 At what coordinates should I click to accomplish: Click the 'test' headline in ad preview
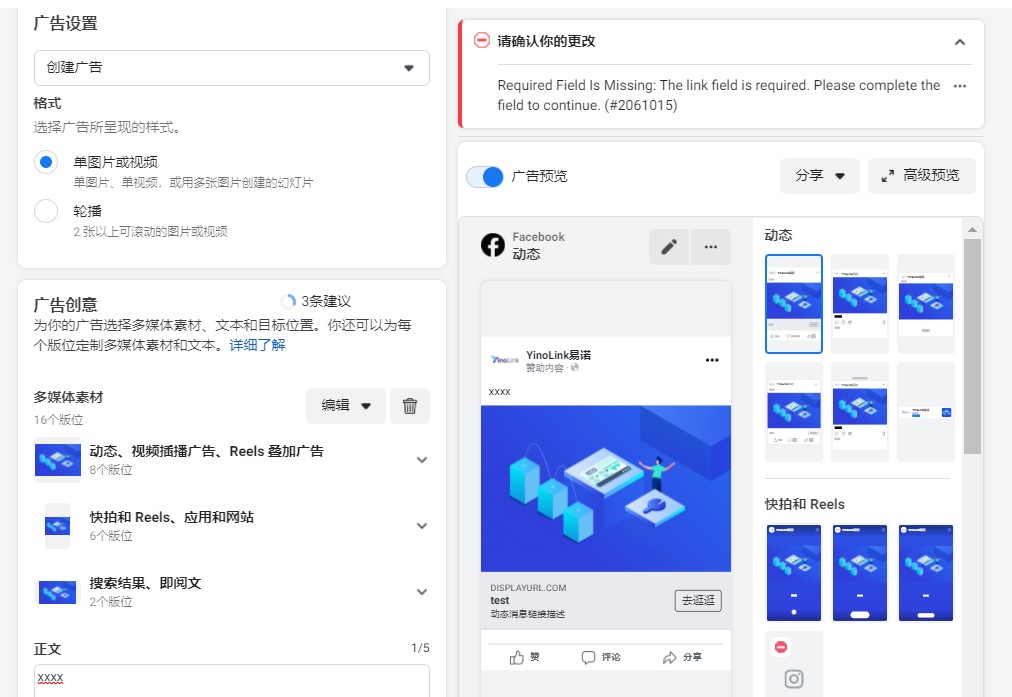[500, 600]
